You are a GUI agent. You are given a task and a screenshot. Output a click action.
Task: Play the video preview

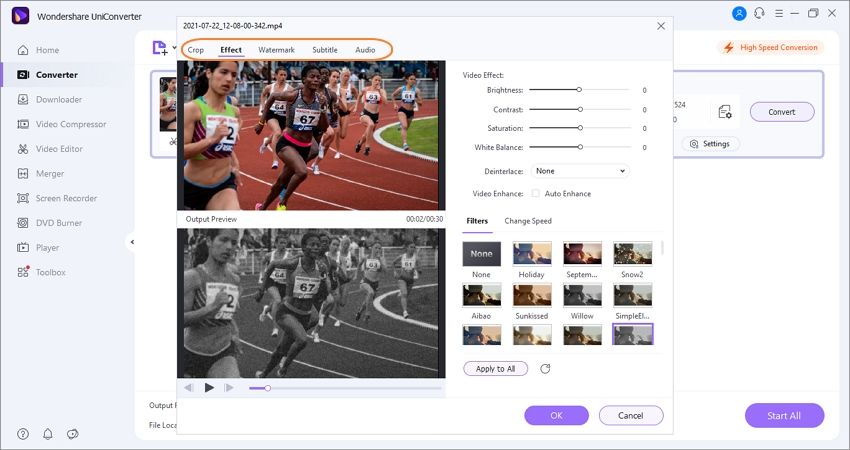pos(209,388)
